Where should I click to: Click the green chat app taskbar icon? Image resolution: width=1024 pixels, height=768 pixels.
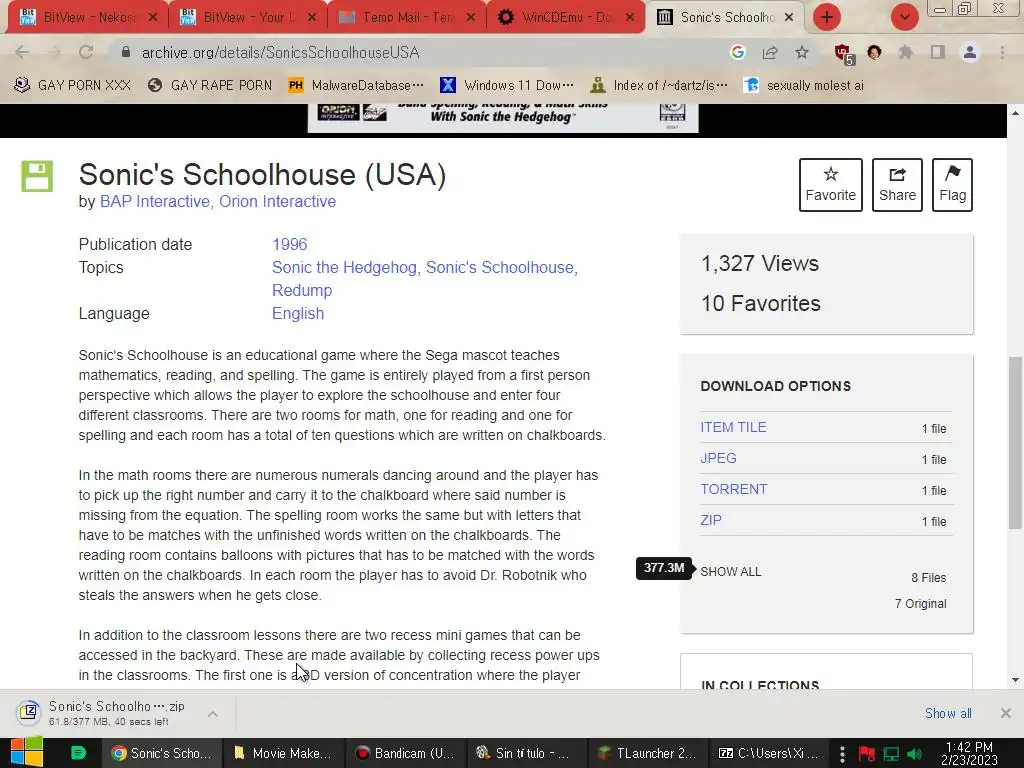click(78, 753)
